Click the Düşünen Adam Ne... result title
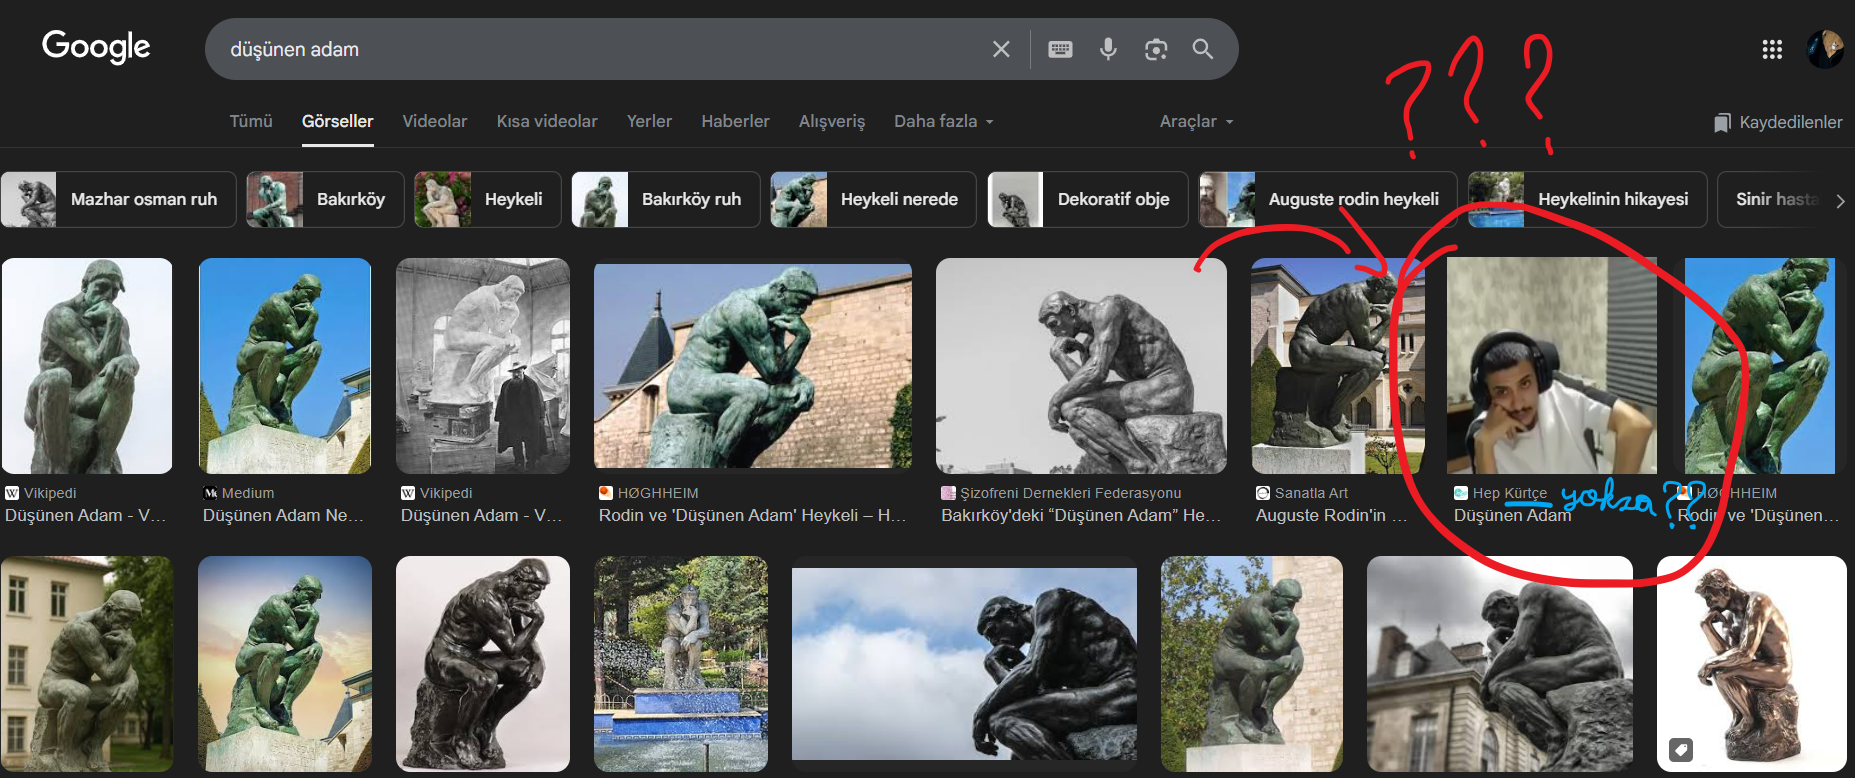 (x=283, y=515)
